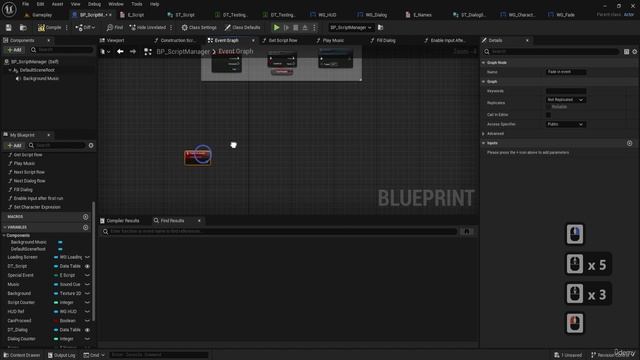Viewport: 640px width, 360px height.
Task: Click the Find toolbar button
Action: (115, 28)
